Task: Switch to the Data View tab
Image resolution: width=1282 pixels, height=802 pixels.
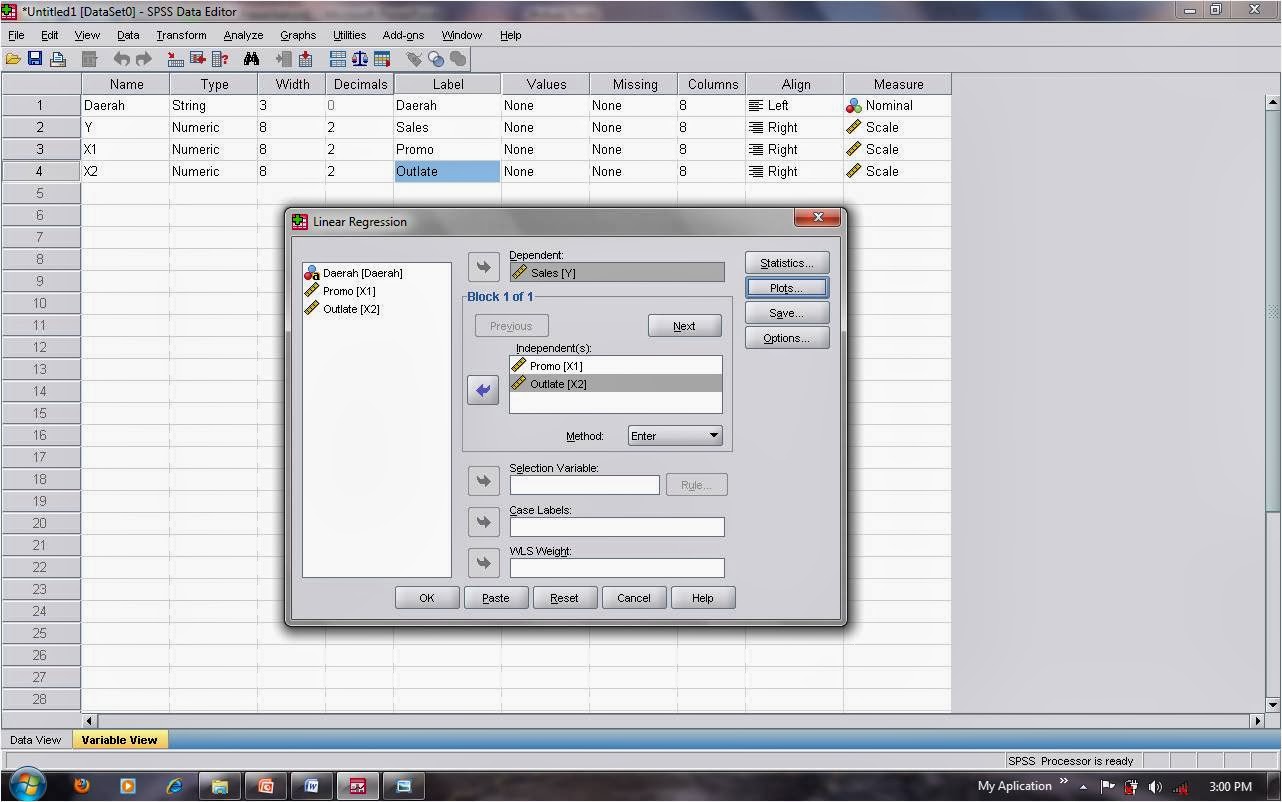Action: (35, 740)
